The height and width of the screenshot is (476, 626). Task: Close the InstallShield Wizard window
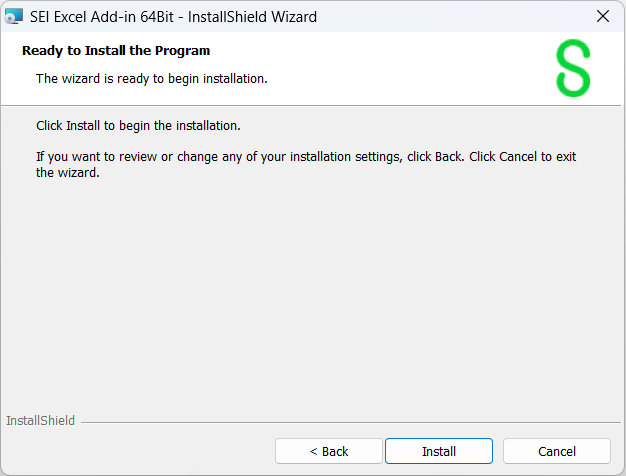click(602, 16)
